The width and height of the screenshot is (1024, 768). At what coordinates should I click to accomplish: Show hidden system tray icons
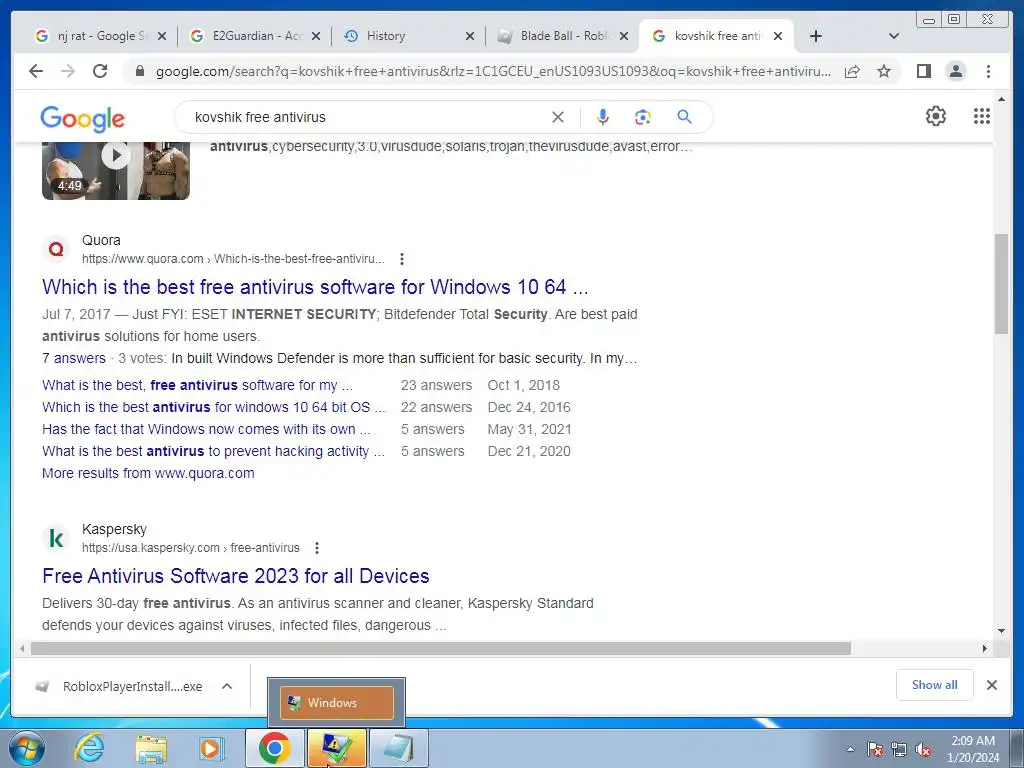tap(850, 748)
